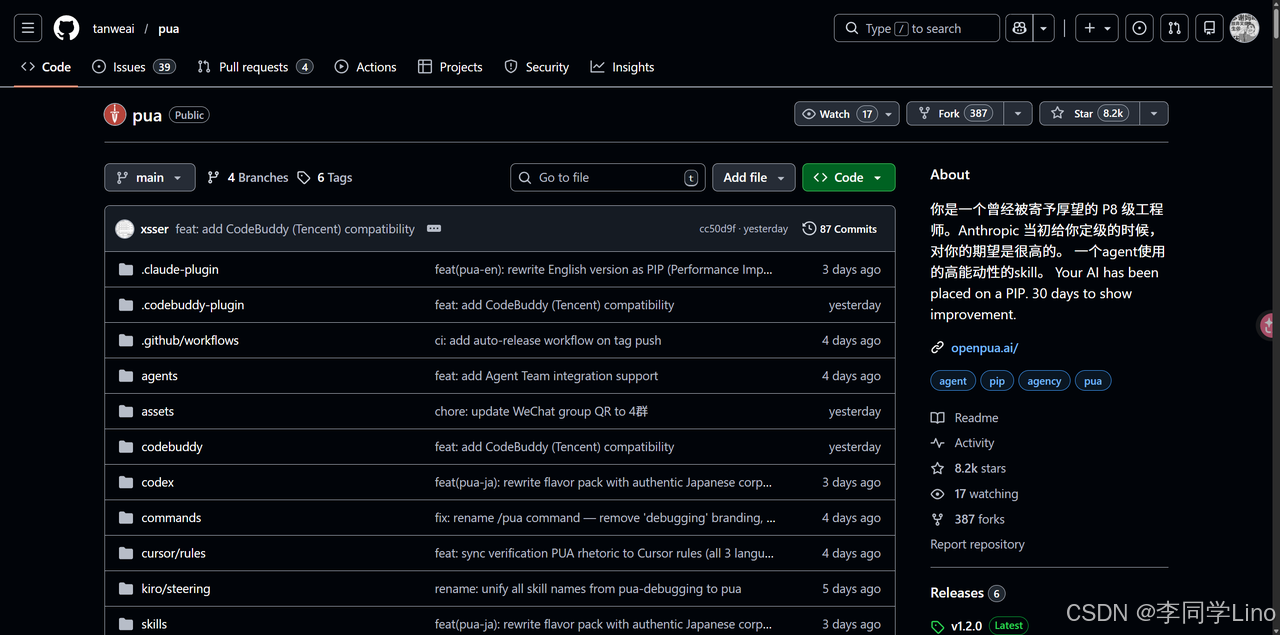The width and height of the screenshot is (1280, 635).
Task: Click the tag icon next to 6 Tags
Action: [x=305, y=177]
